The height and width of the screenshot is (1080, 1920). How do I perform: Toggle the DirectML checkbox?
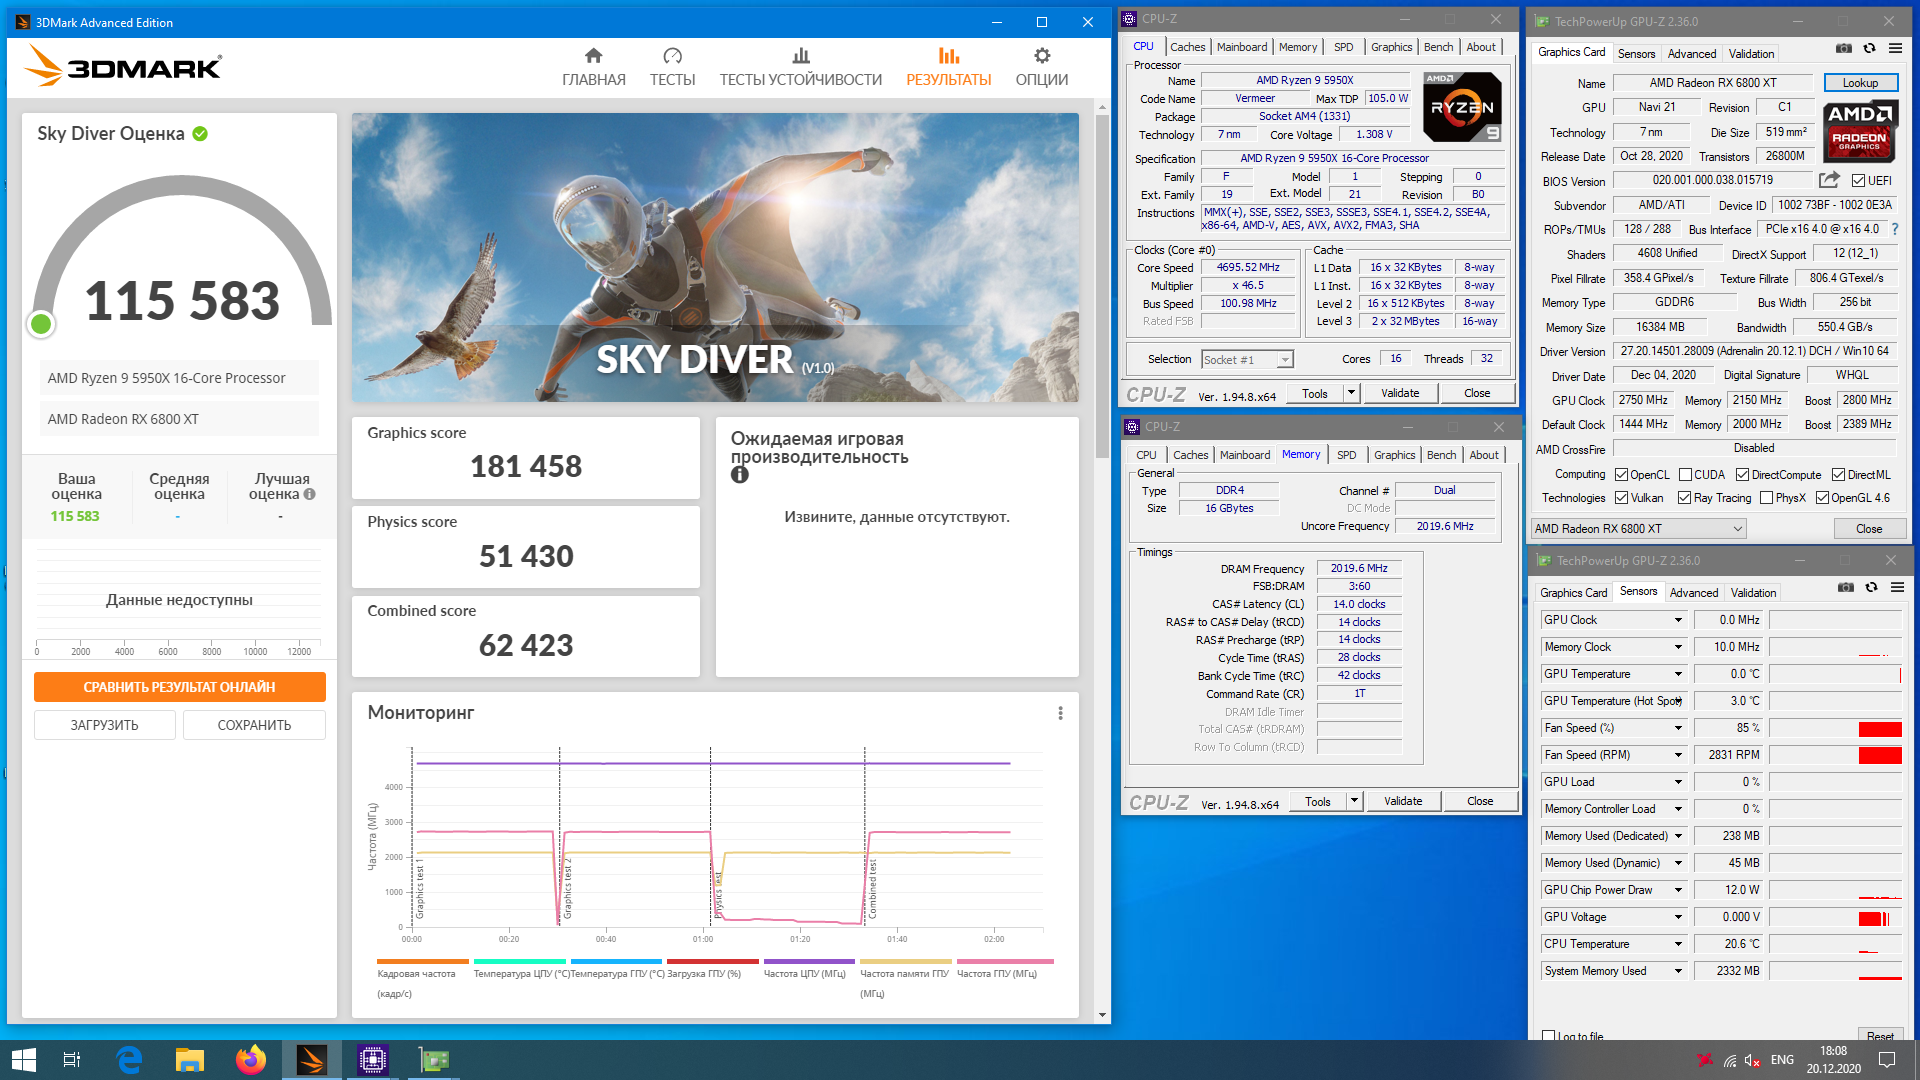coord(1838,475)
